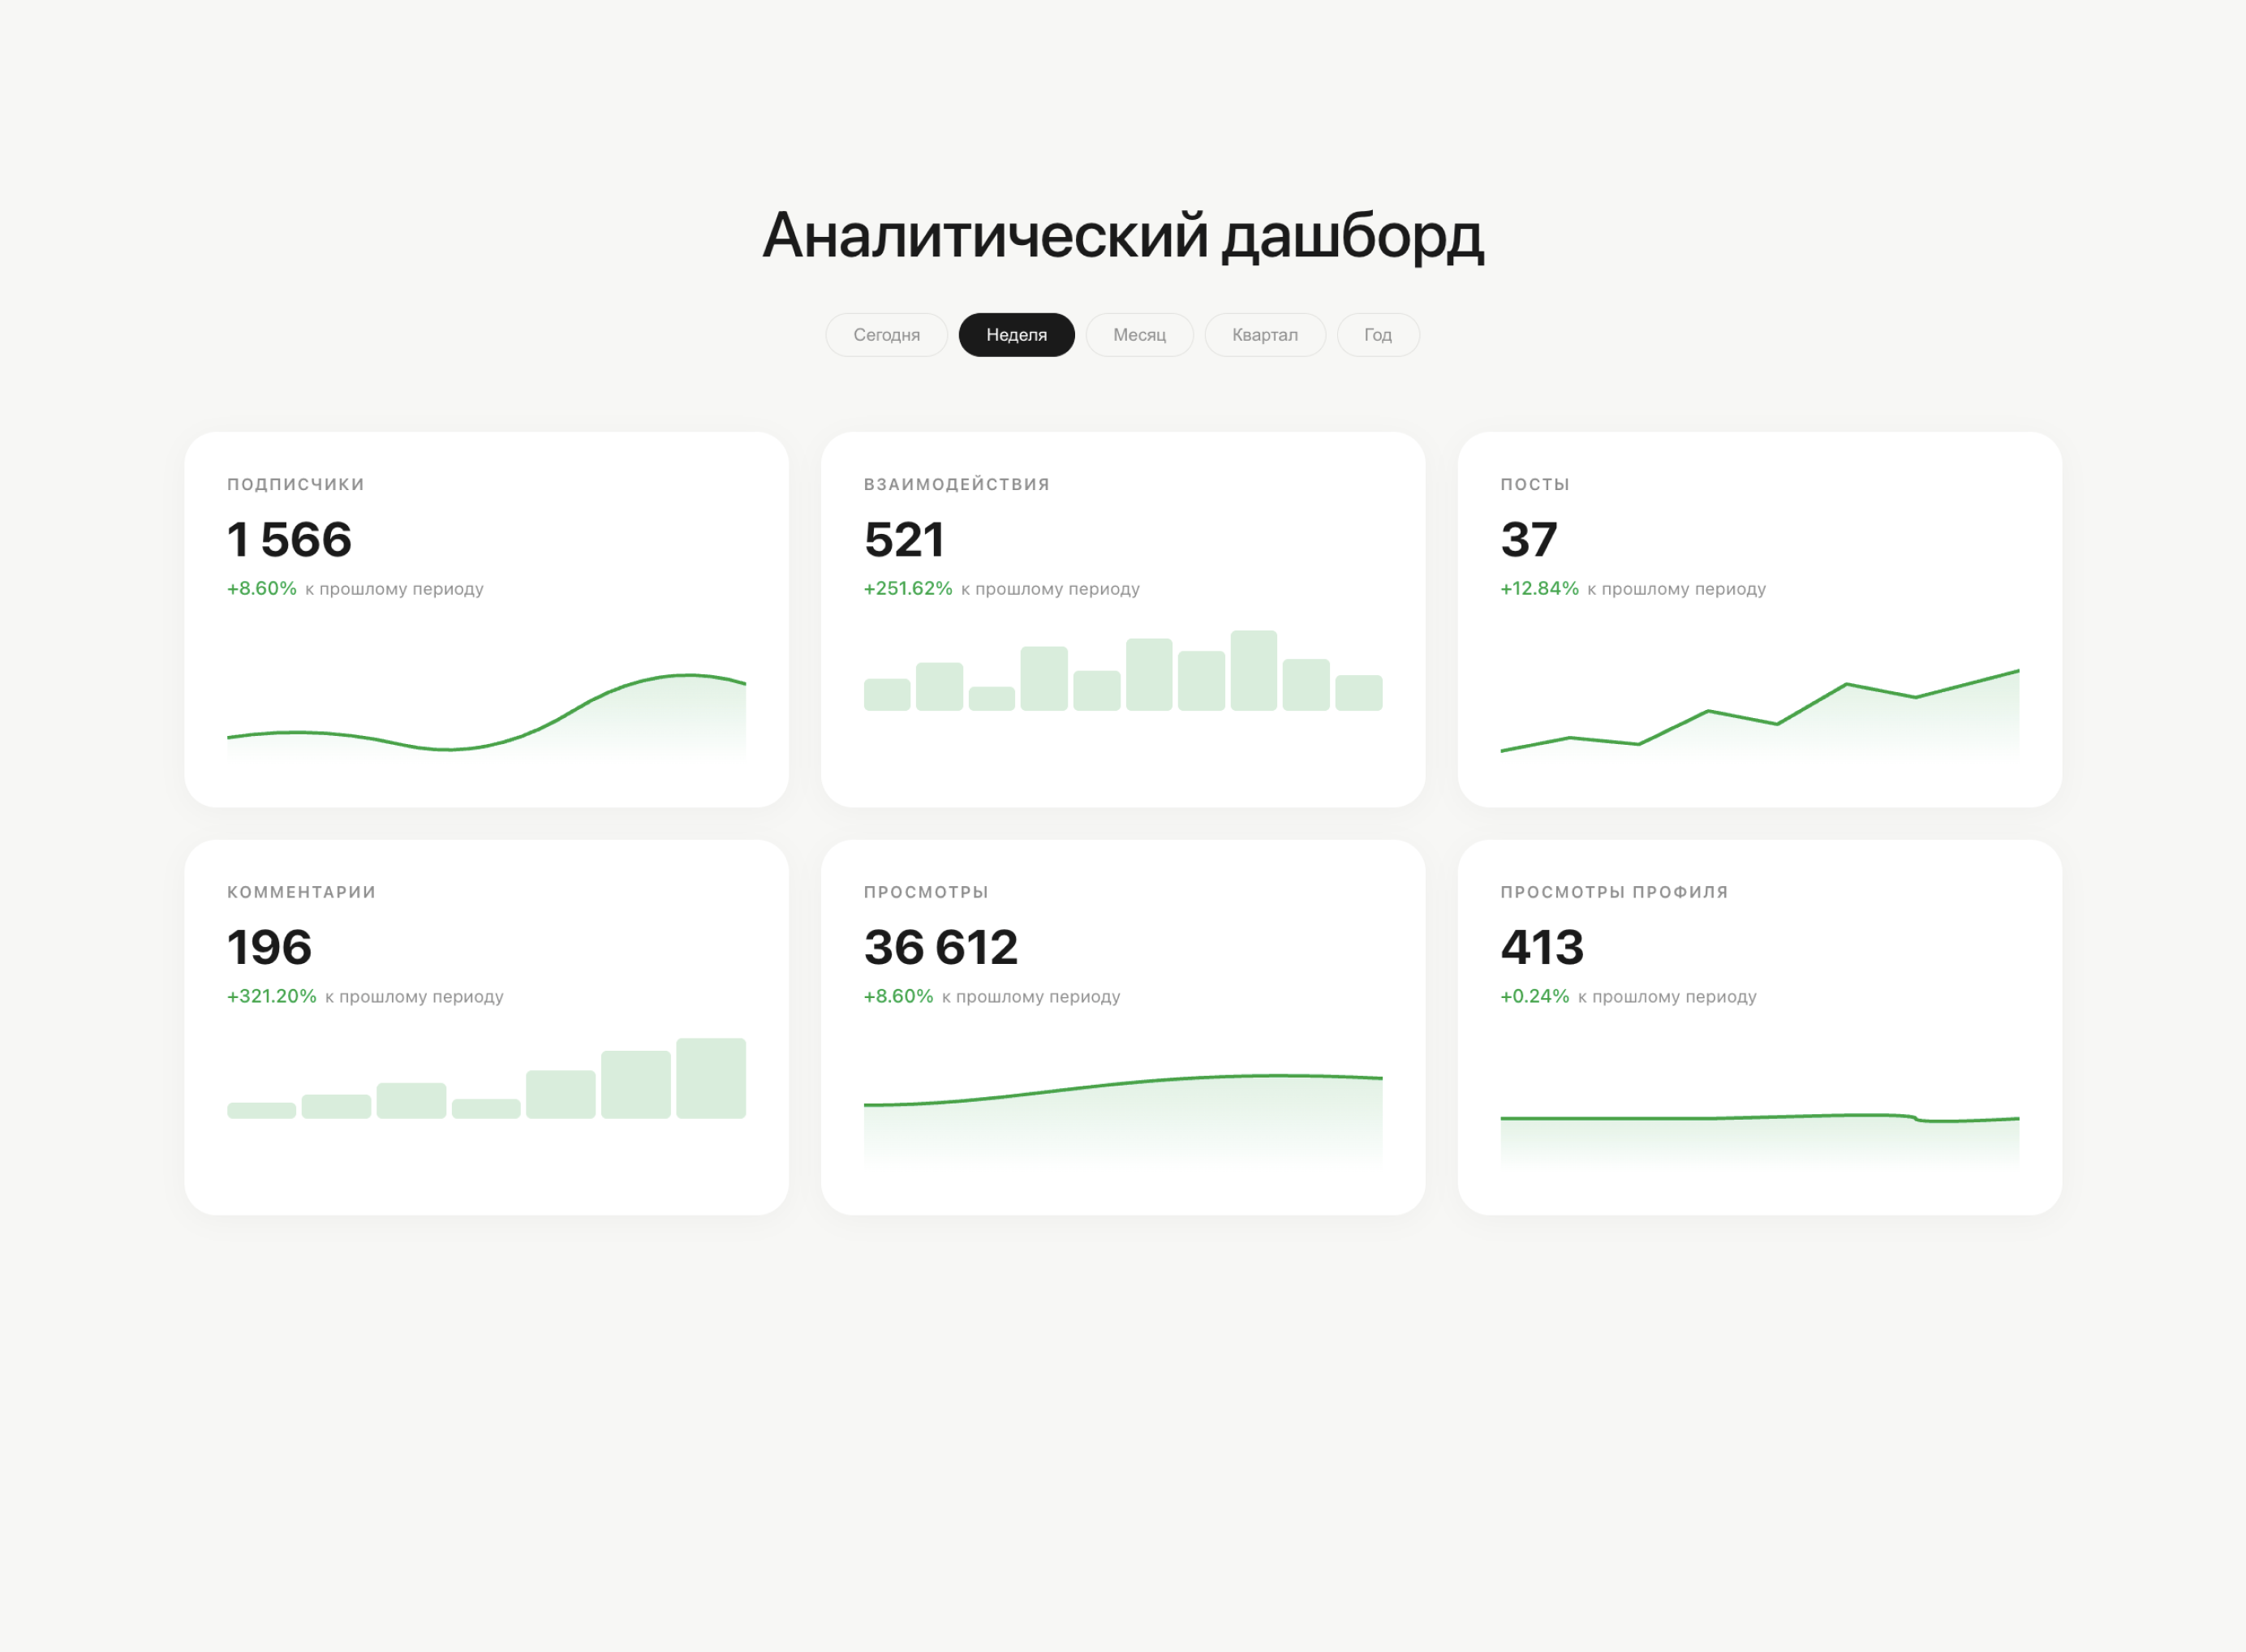Image resolution: width=2246 pixels, height=1652 pixels.
Task: Open the Подписчики stats card
Action: click(486, 619)
